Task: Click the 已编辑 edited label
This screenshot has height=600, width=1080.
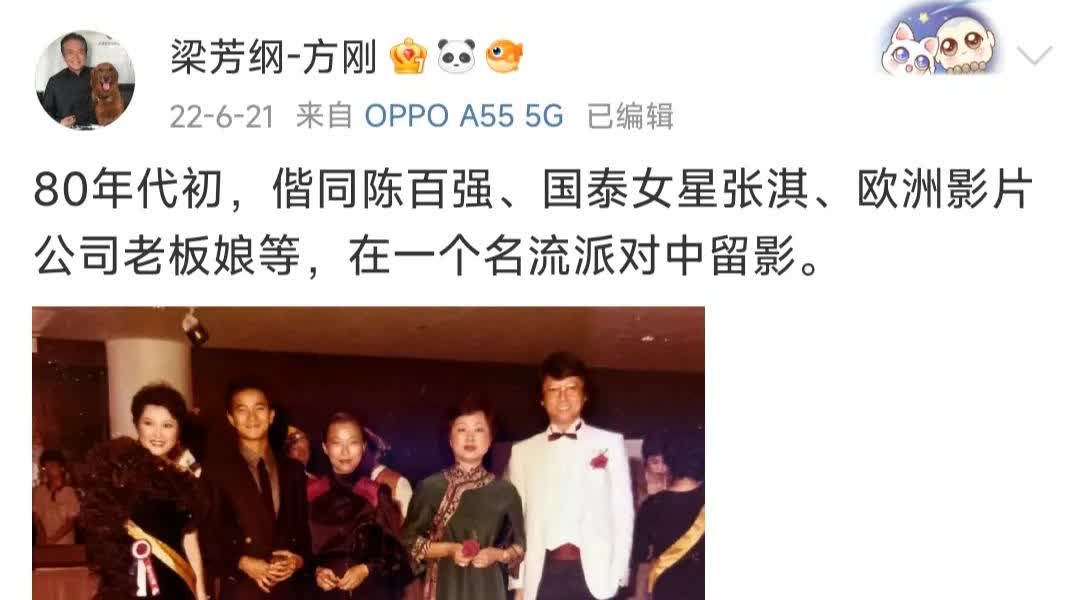Action: (x=630, y=116)
